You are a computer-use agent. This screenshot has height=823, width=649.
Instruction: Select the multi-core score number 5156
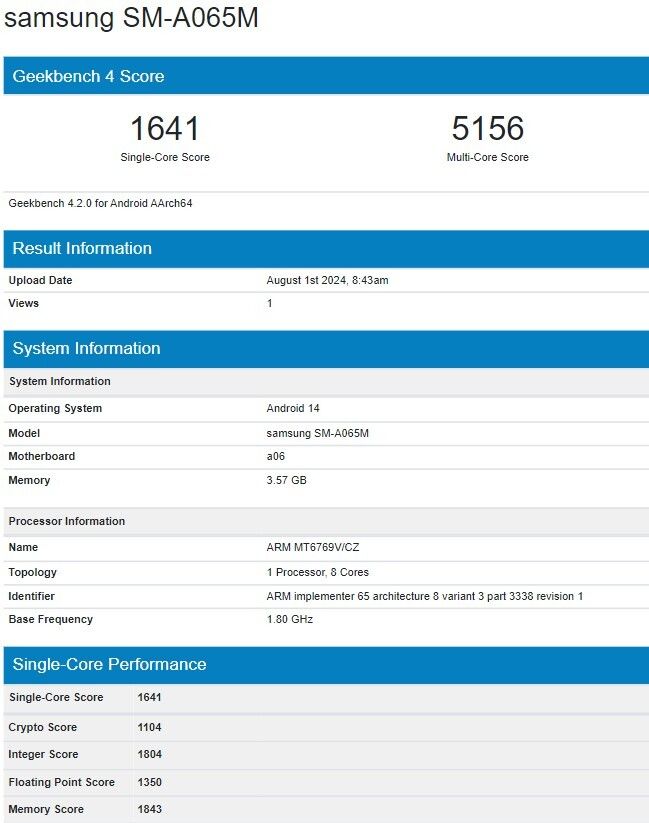pyautogui.click(x=488, y=128)
